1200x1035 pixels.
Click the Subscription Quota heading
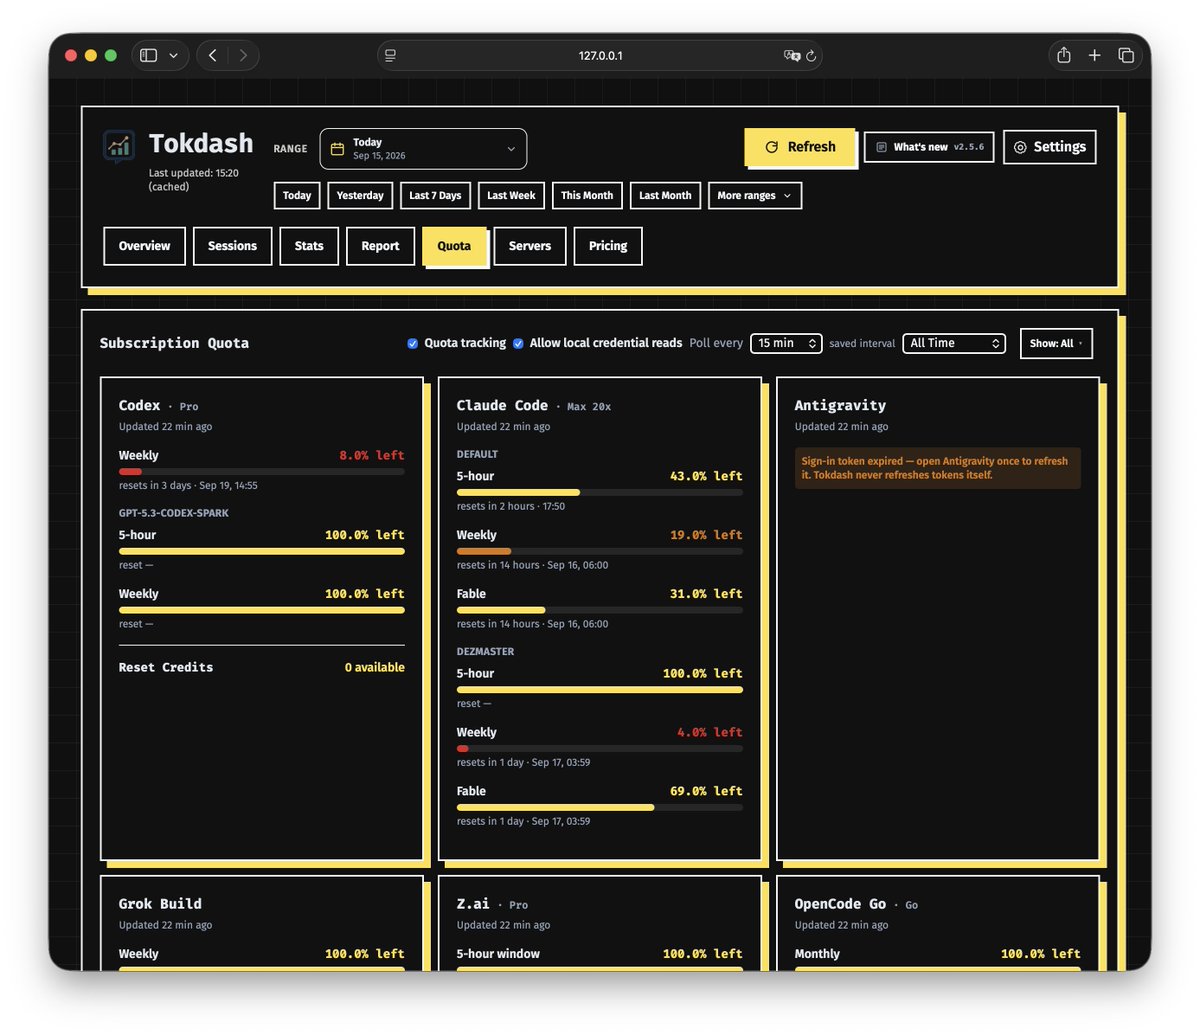(174, 343)
